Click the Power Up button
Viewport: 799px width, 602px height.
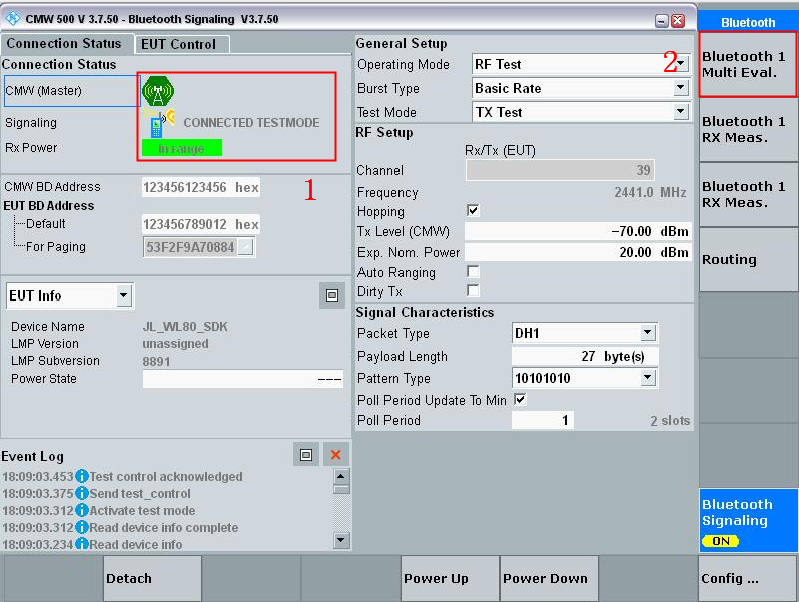coord(450,578)
